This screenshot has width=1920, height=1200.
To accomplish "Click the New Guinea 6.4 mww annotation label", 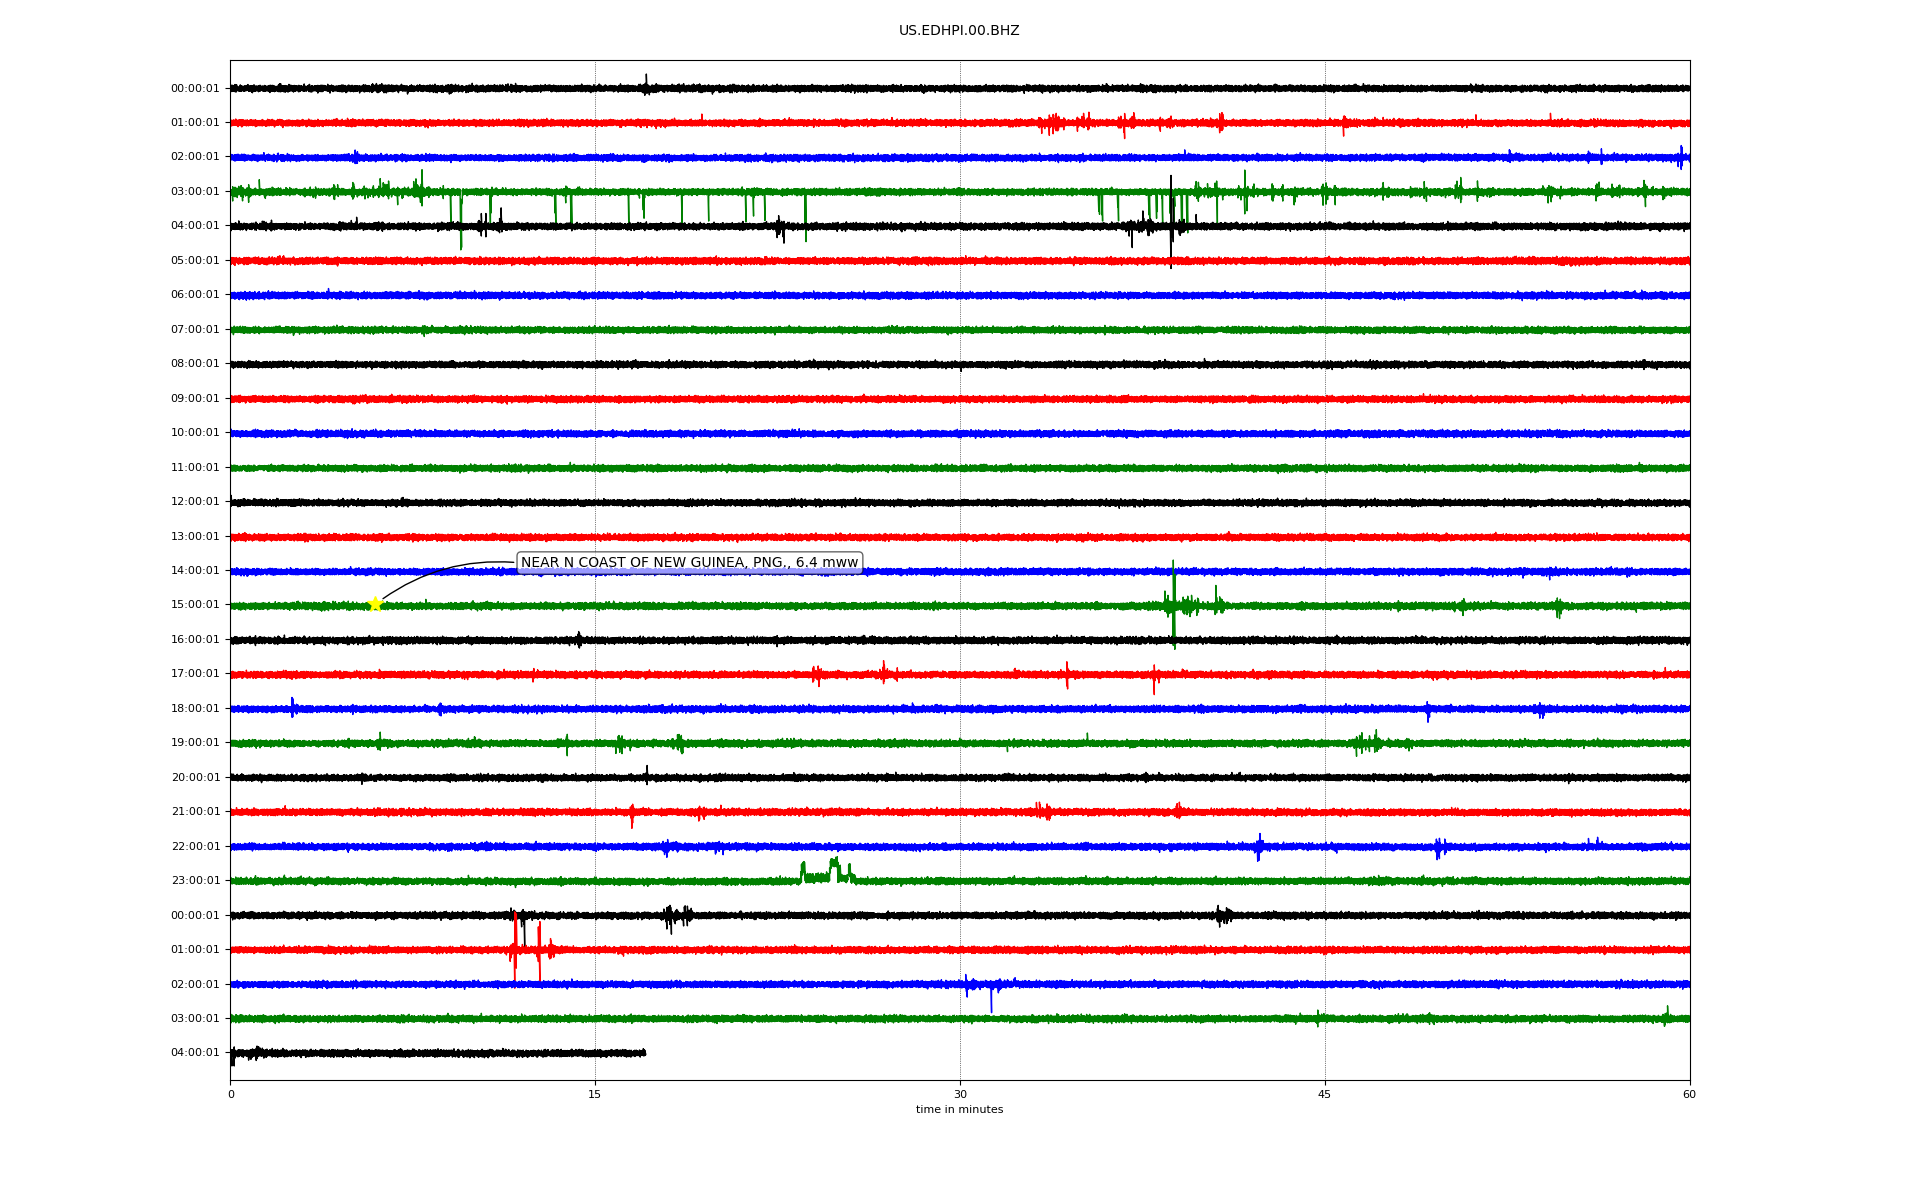I will click(x=689, y=563).
